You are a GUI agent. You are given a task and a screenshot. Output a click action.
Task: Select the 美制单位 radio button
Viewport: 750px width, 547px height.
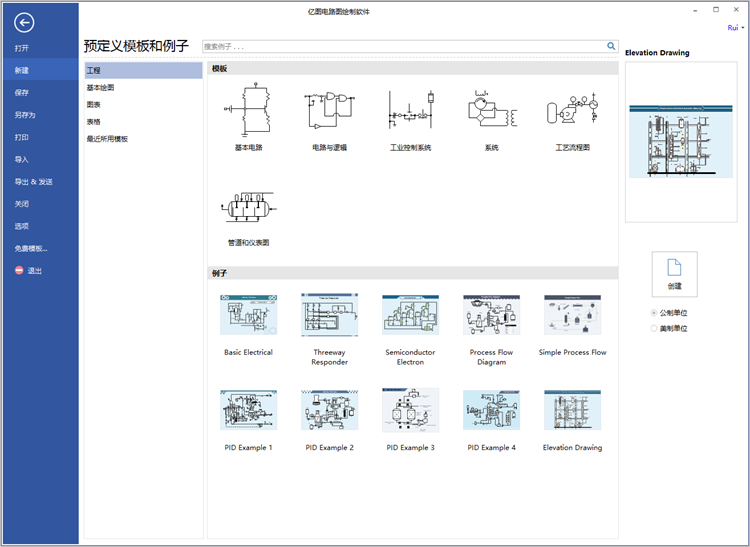click(654, 328)
